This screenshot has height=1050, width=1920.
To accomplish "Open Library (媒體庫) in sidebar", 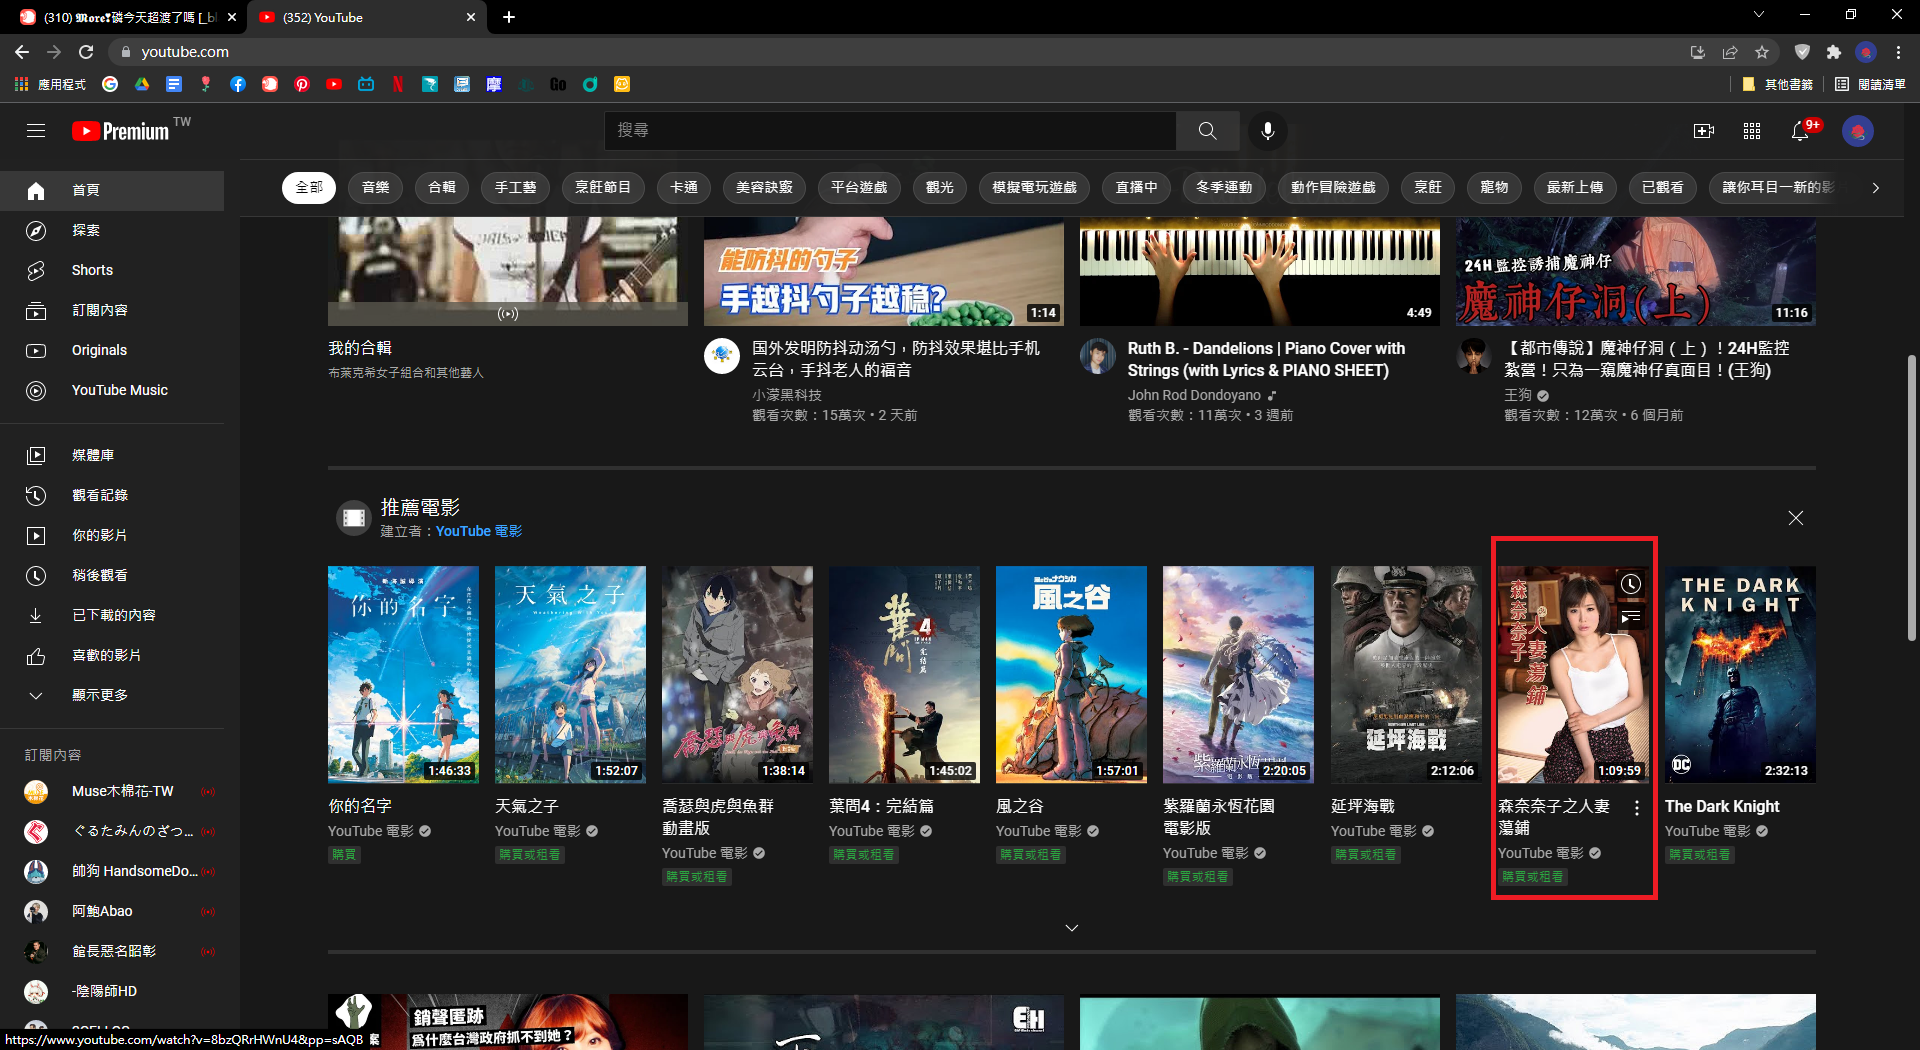I will pos(112,455).
